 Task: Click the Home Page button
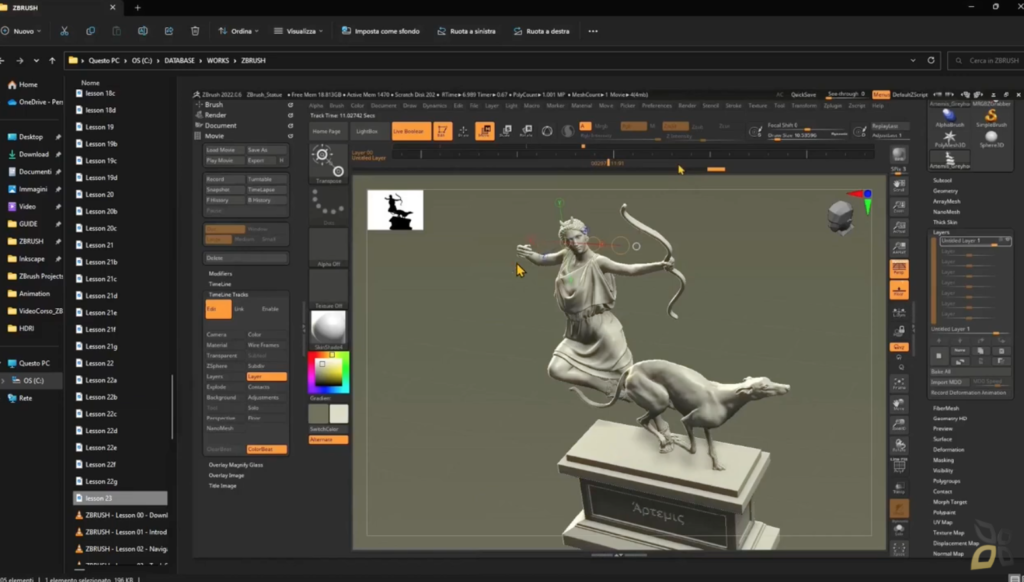click(x=327, y=131)
